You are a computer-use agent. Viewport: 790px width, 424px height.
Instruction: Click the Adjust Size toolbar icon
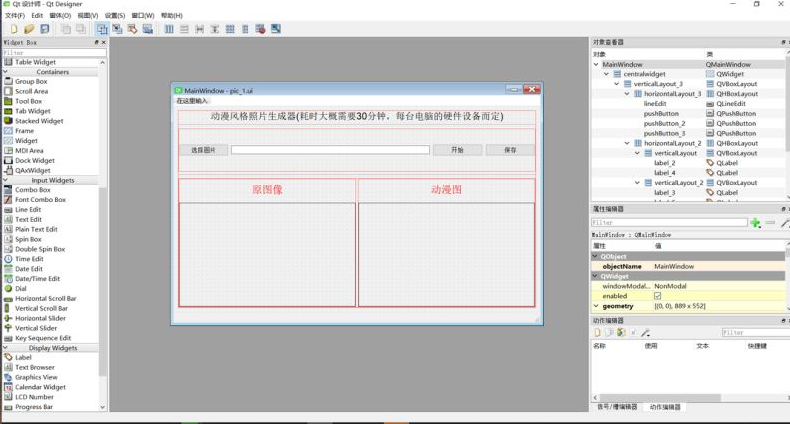(276, 29)
